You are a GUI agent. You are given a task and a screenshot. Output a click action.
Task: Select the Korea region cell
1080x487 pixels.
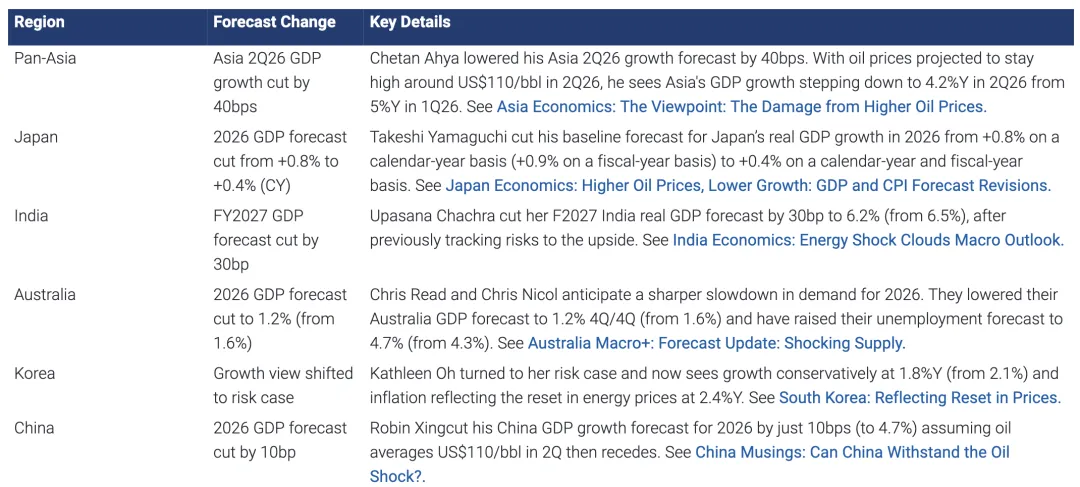coord(34,374)
